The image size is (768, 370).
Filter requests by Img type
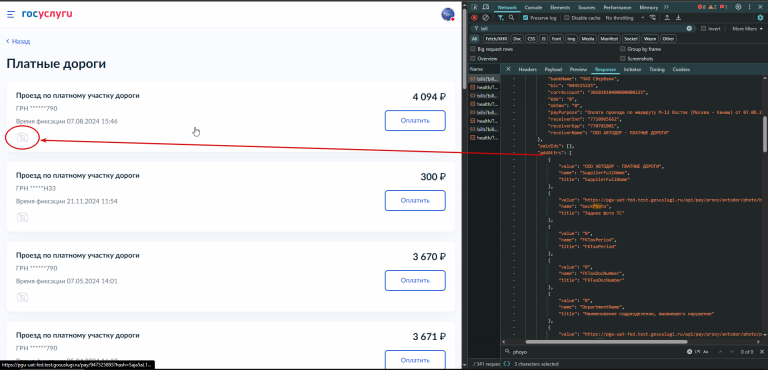571,39
